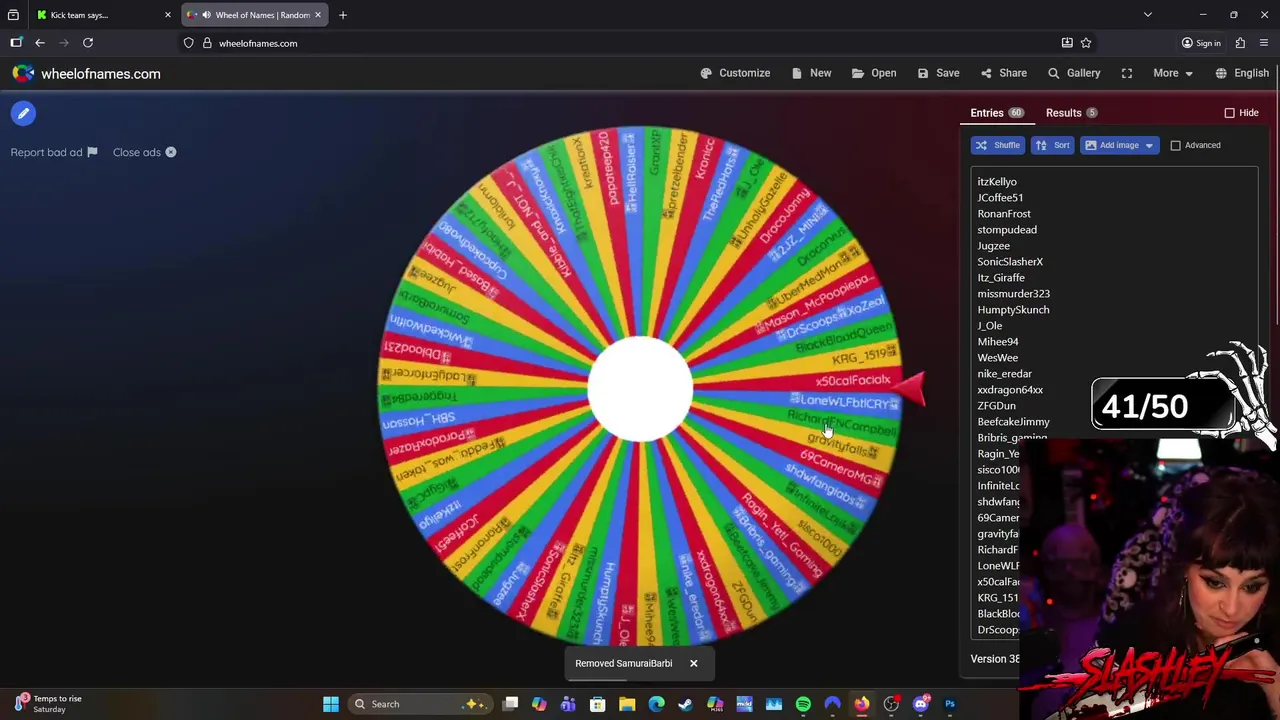Share the wheel
Image resolution: width=1280 pixels, height=720 pixels.
(x=1003, y=73)
